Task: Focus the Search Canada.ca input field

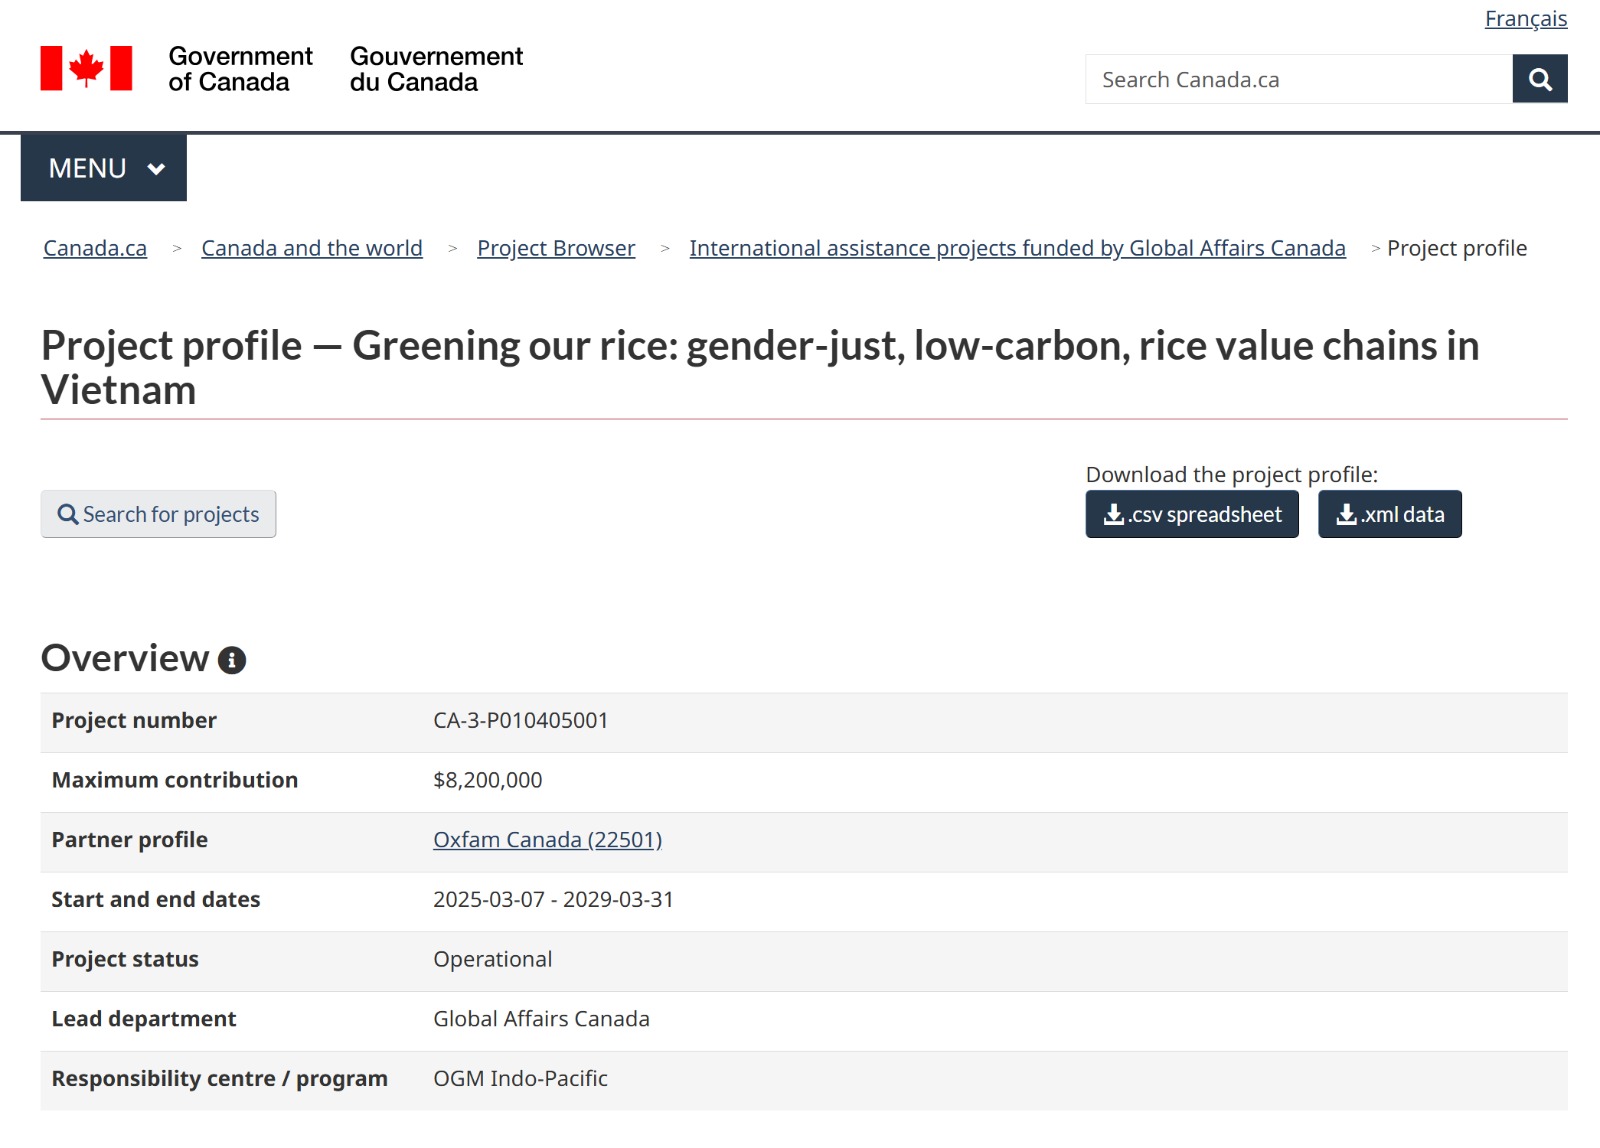Action: click(x=1298, y=79)
